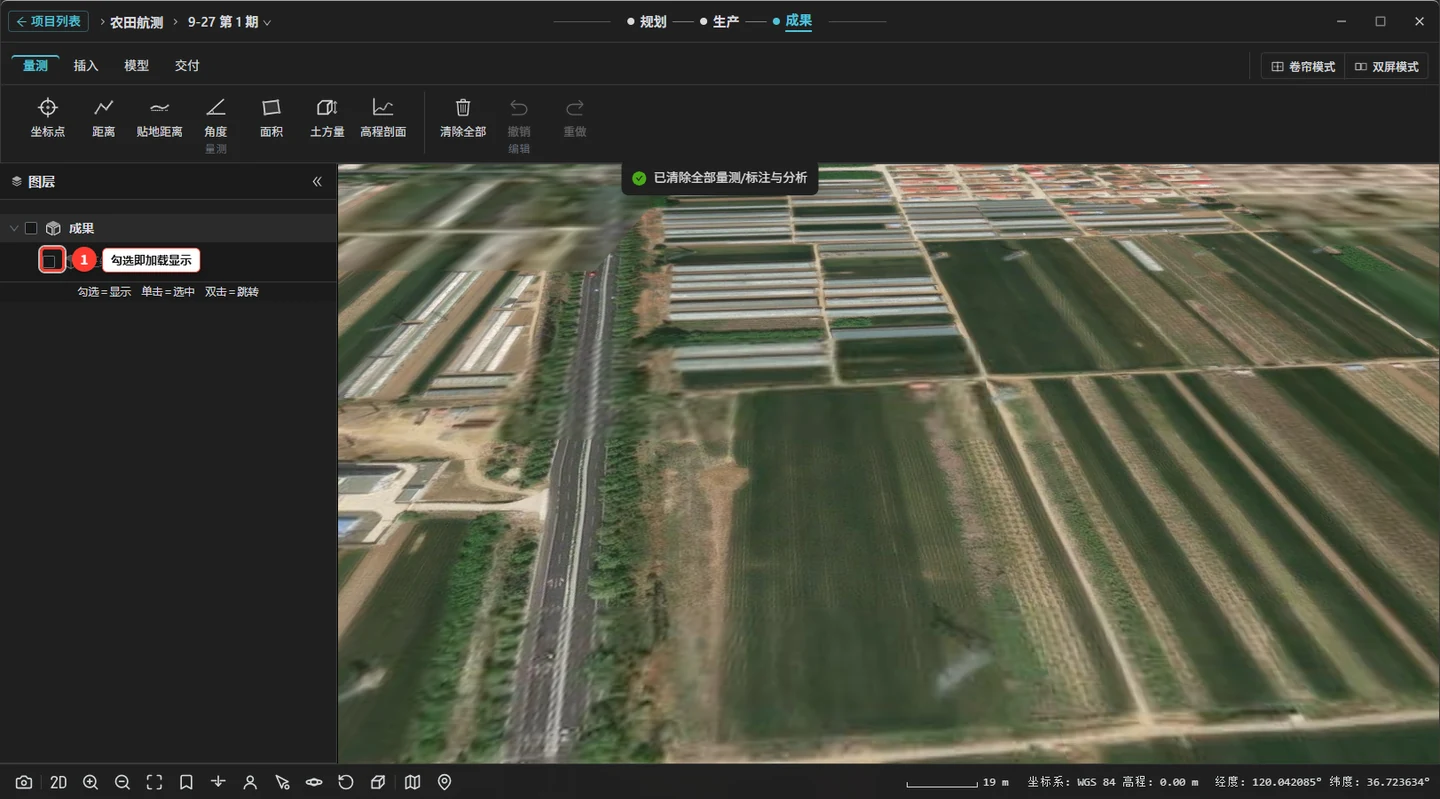The height and width of the screenshot is (799, 1440).
Task: Collapse the 成果 tree group arrow
Action: coord(14,228)
